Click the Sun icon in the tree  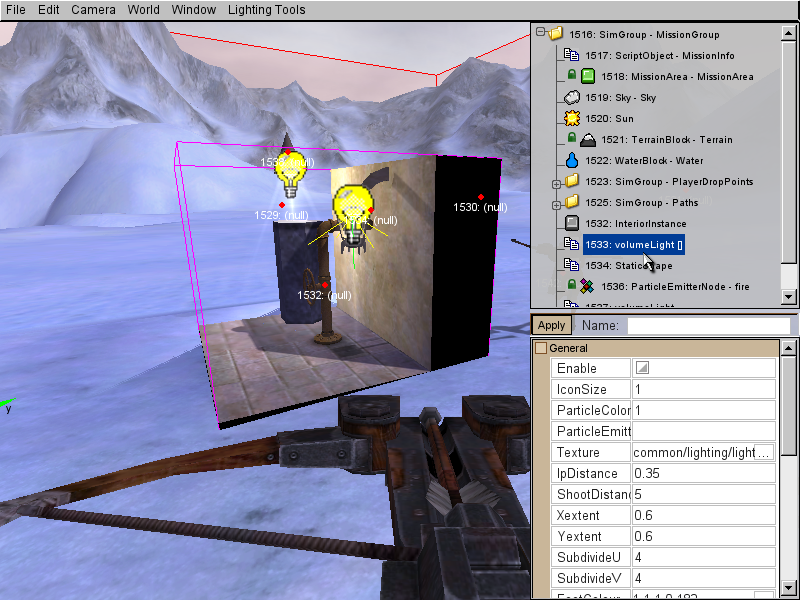(573, 118)
